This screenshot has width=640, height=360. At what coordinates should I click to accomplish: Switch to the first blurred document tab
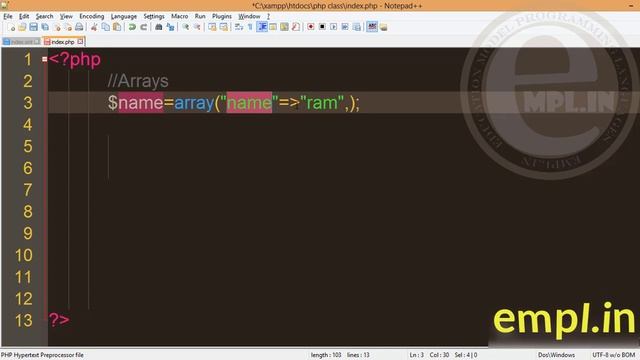21,42
